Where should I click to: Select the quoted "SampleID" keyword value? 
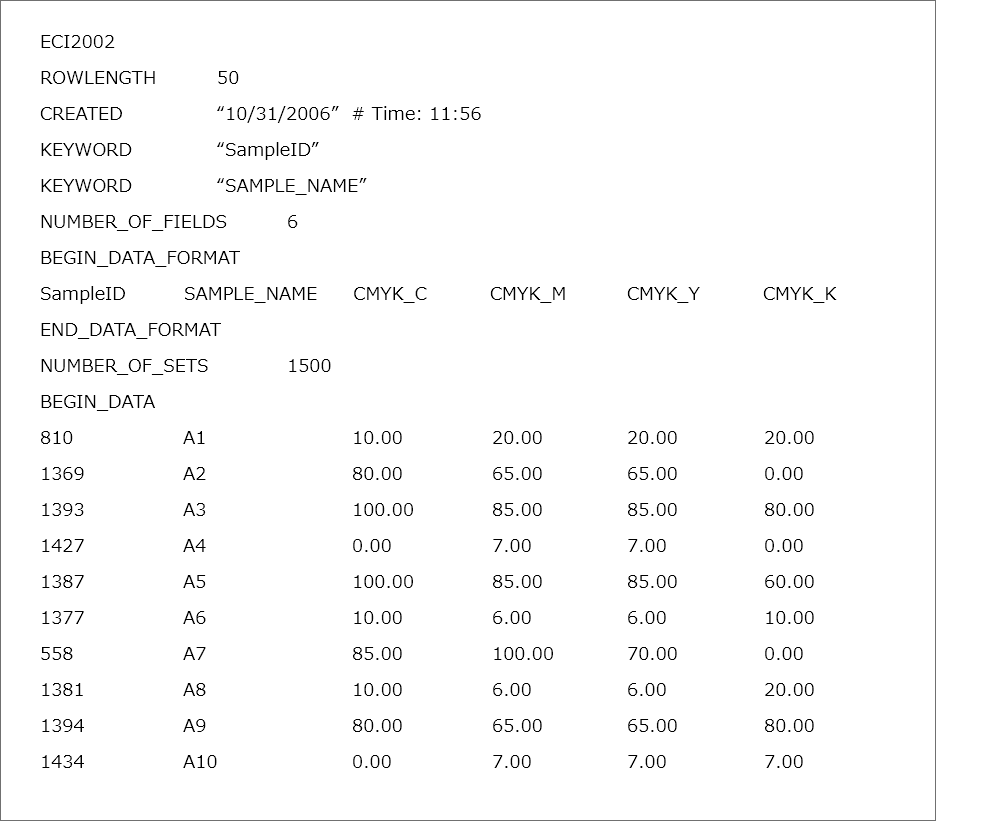click(x=267, y=150)
